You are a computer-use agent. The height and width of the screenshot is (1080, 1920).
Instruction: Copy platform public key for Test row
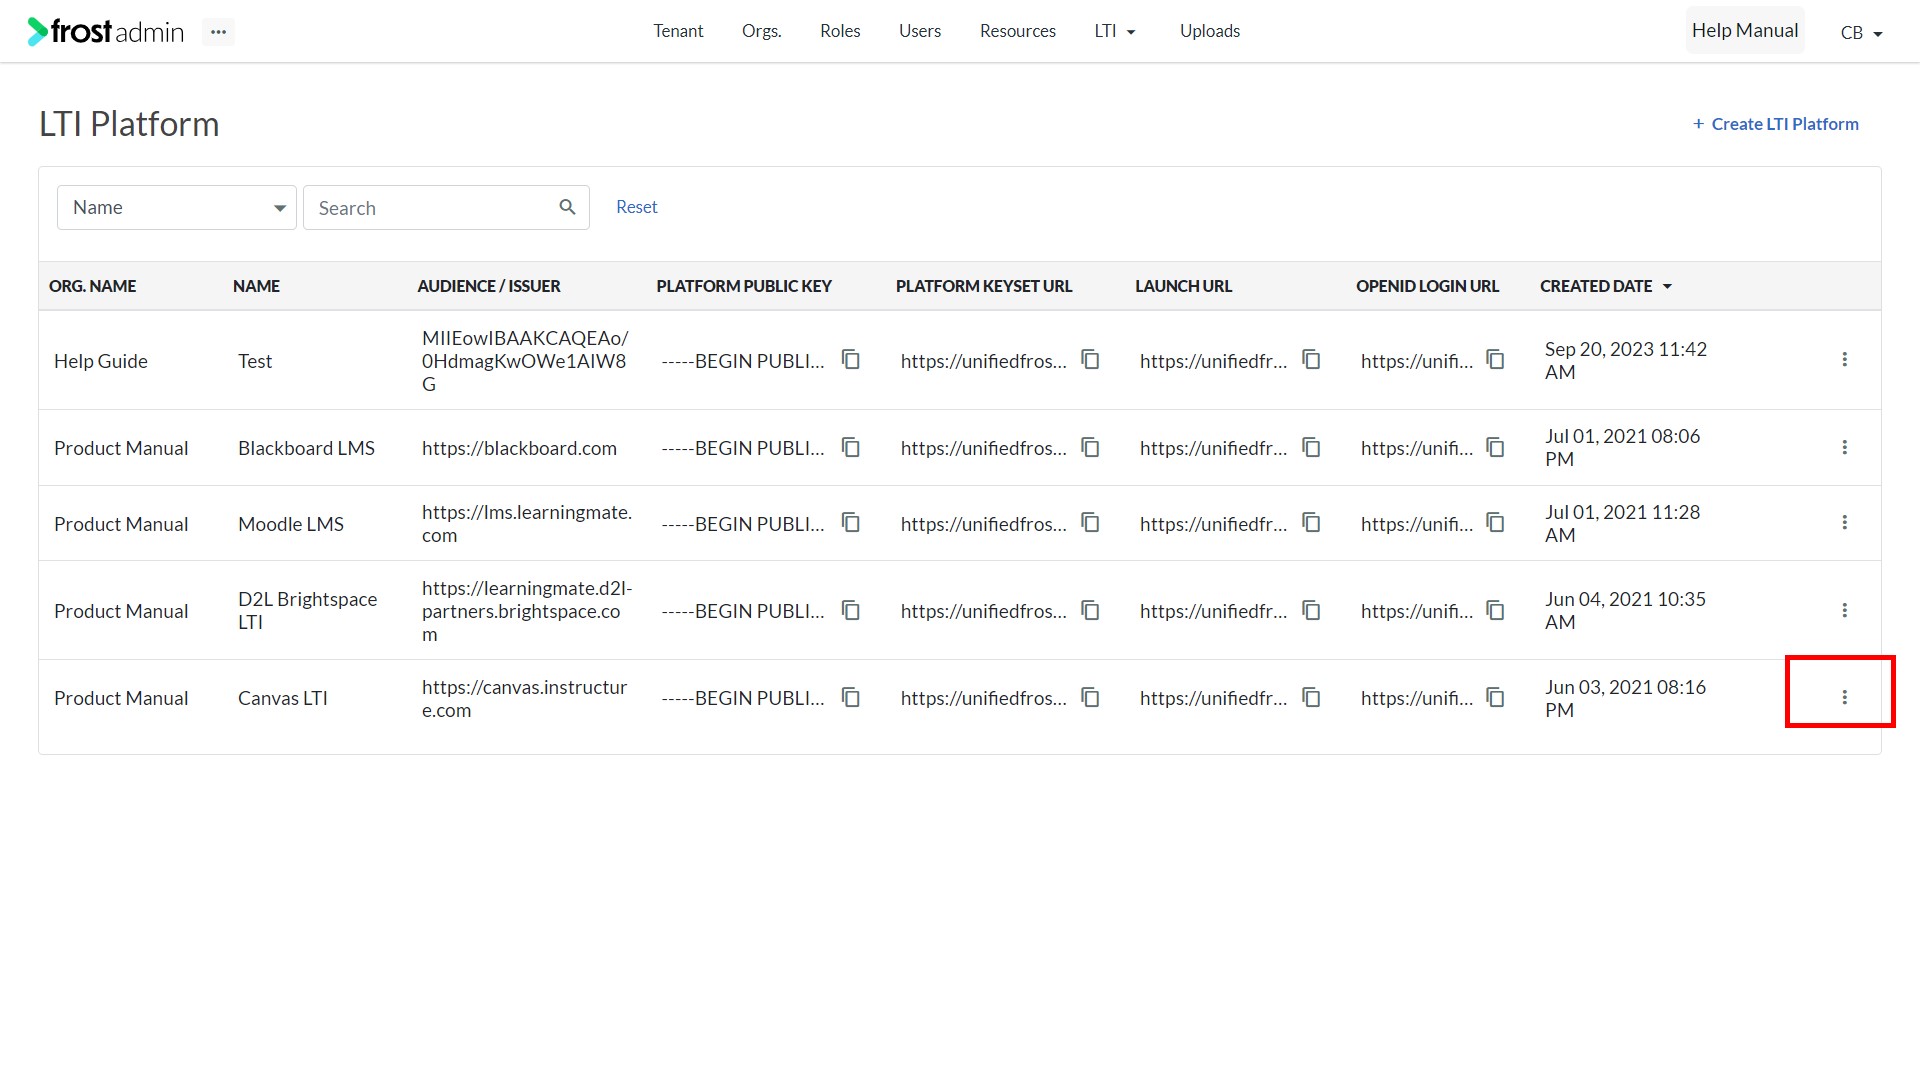pyautogui.click(x=851, y=360)
